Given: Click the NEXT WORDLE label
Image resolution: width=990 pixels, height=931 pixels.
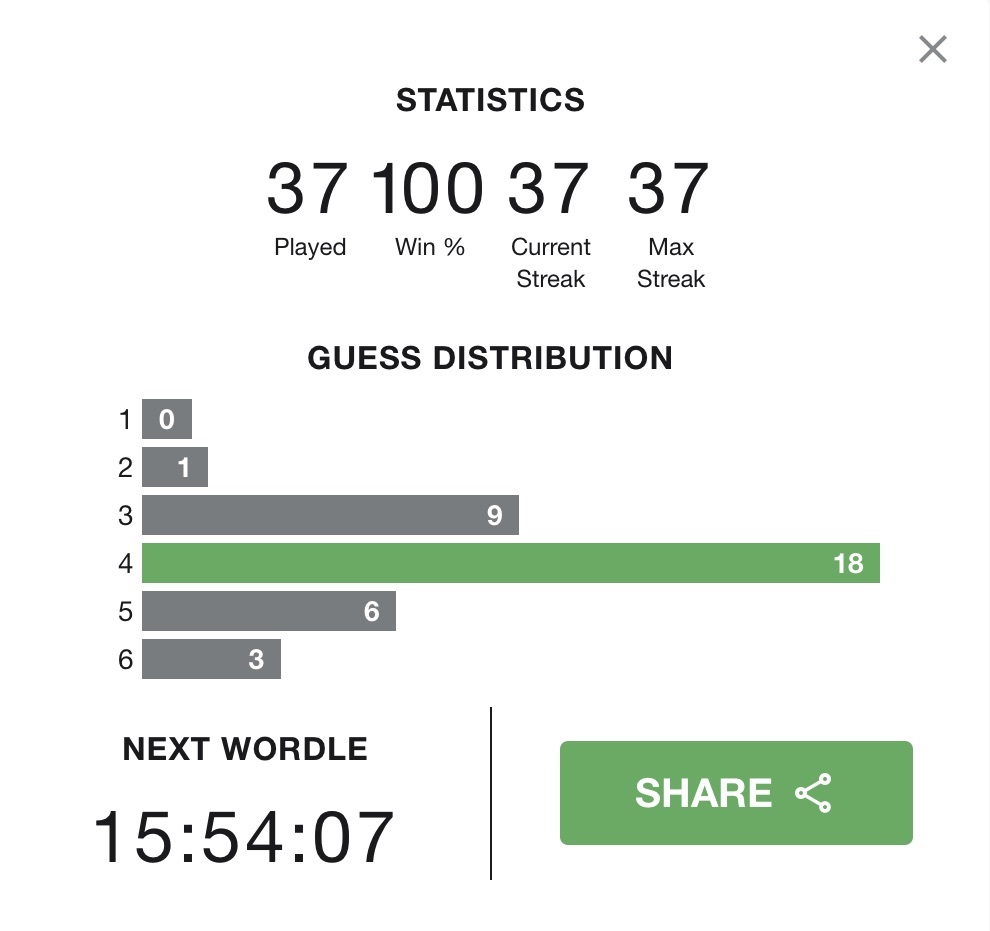Looking at the screenshot, I should tap(245, 749).
